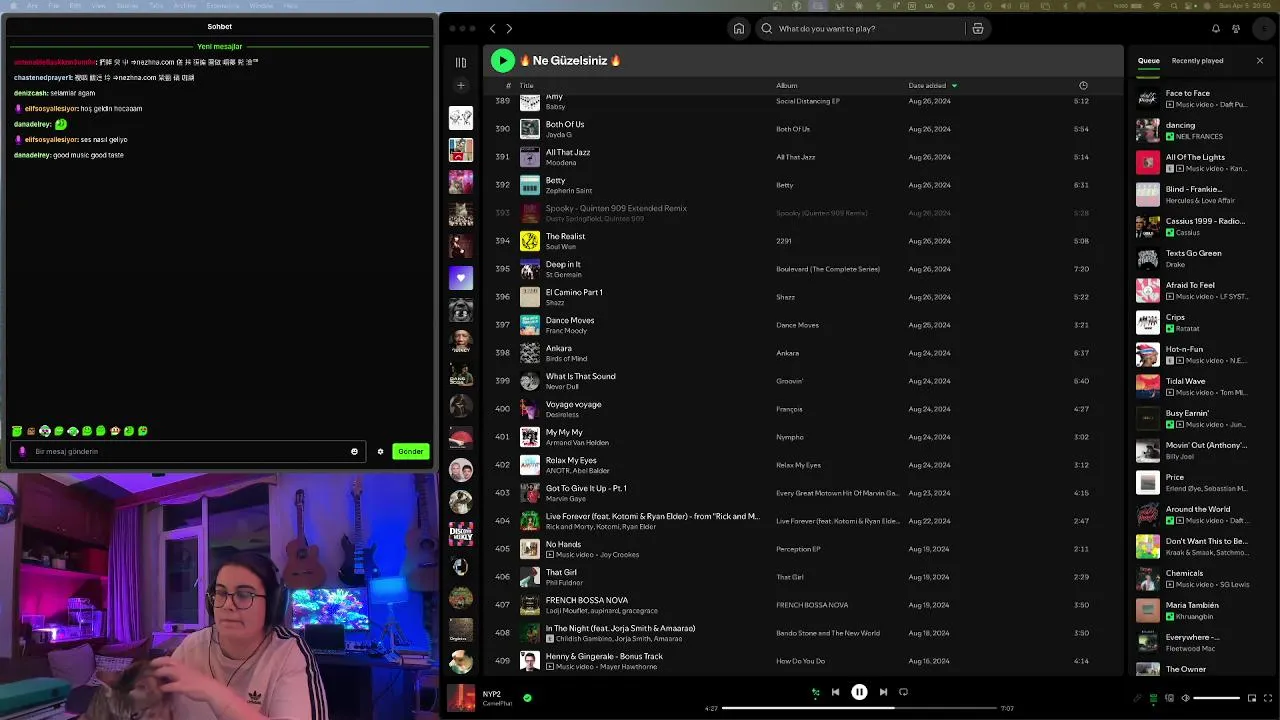Play the Ne Güzelsiniz playlist
This screenshot has width=1280, height=720.
click(503, 60)
